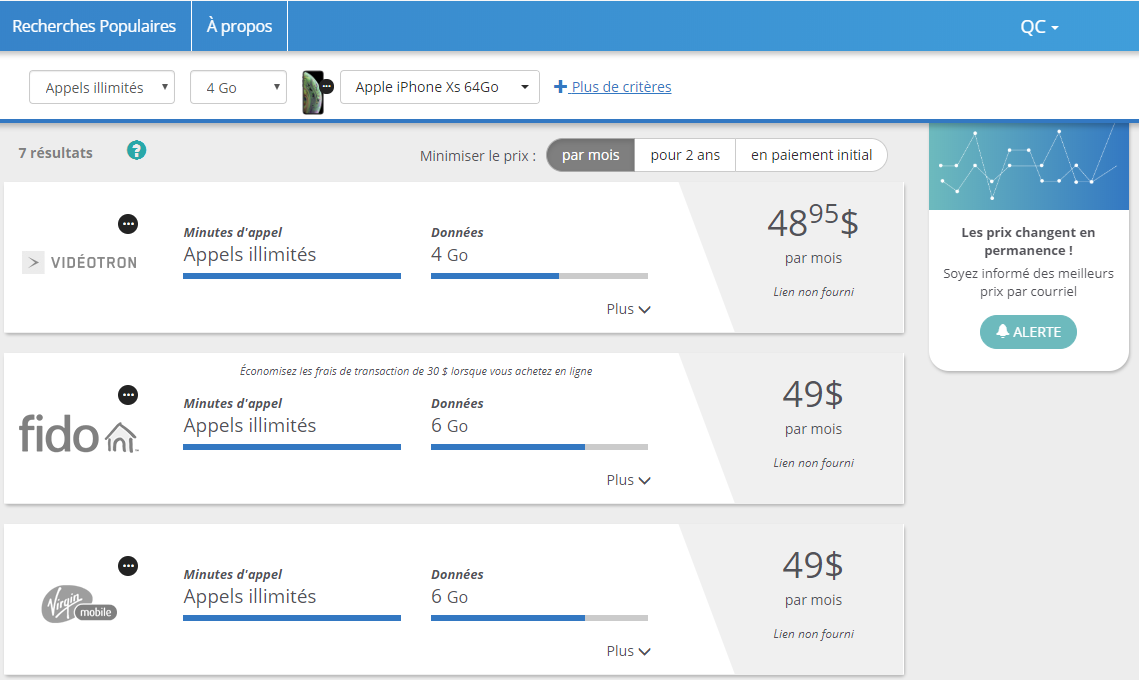The image size is (1139, 680).
Task: Expand Plus details for the Virgin Mobile plan
Action: (628, 651)
